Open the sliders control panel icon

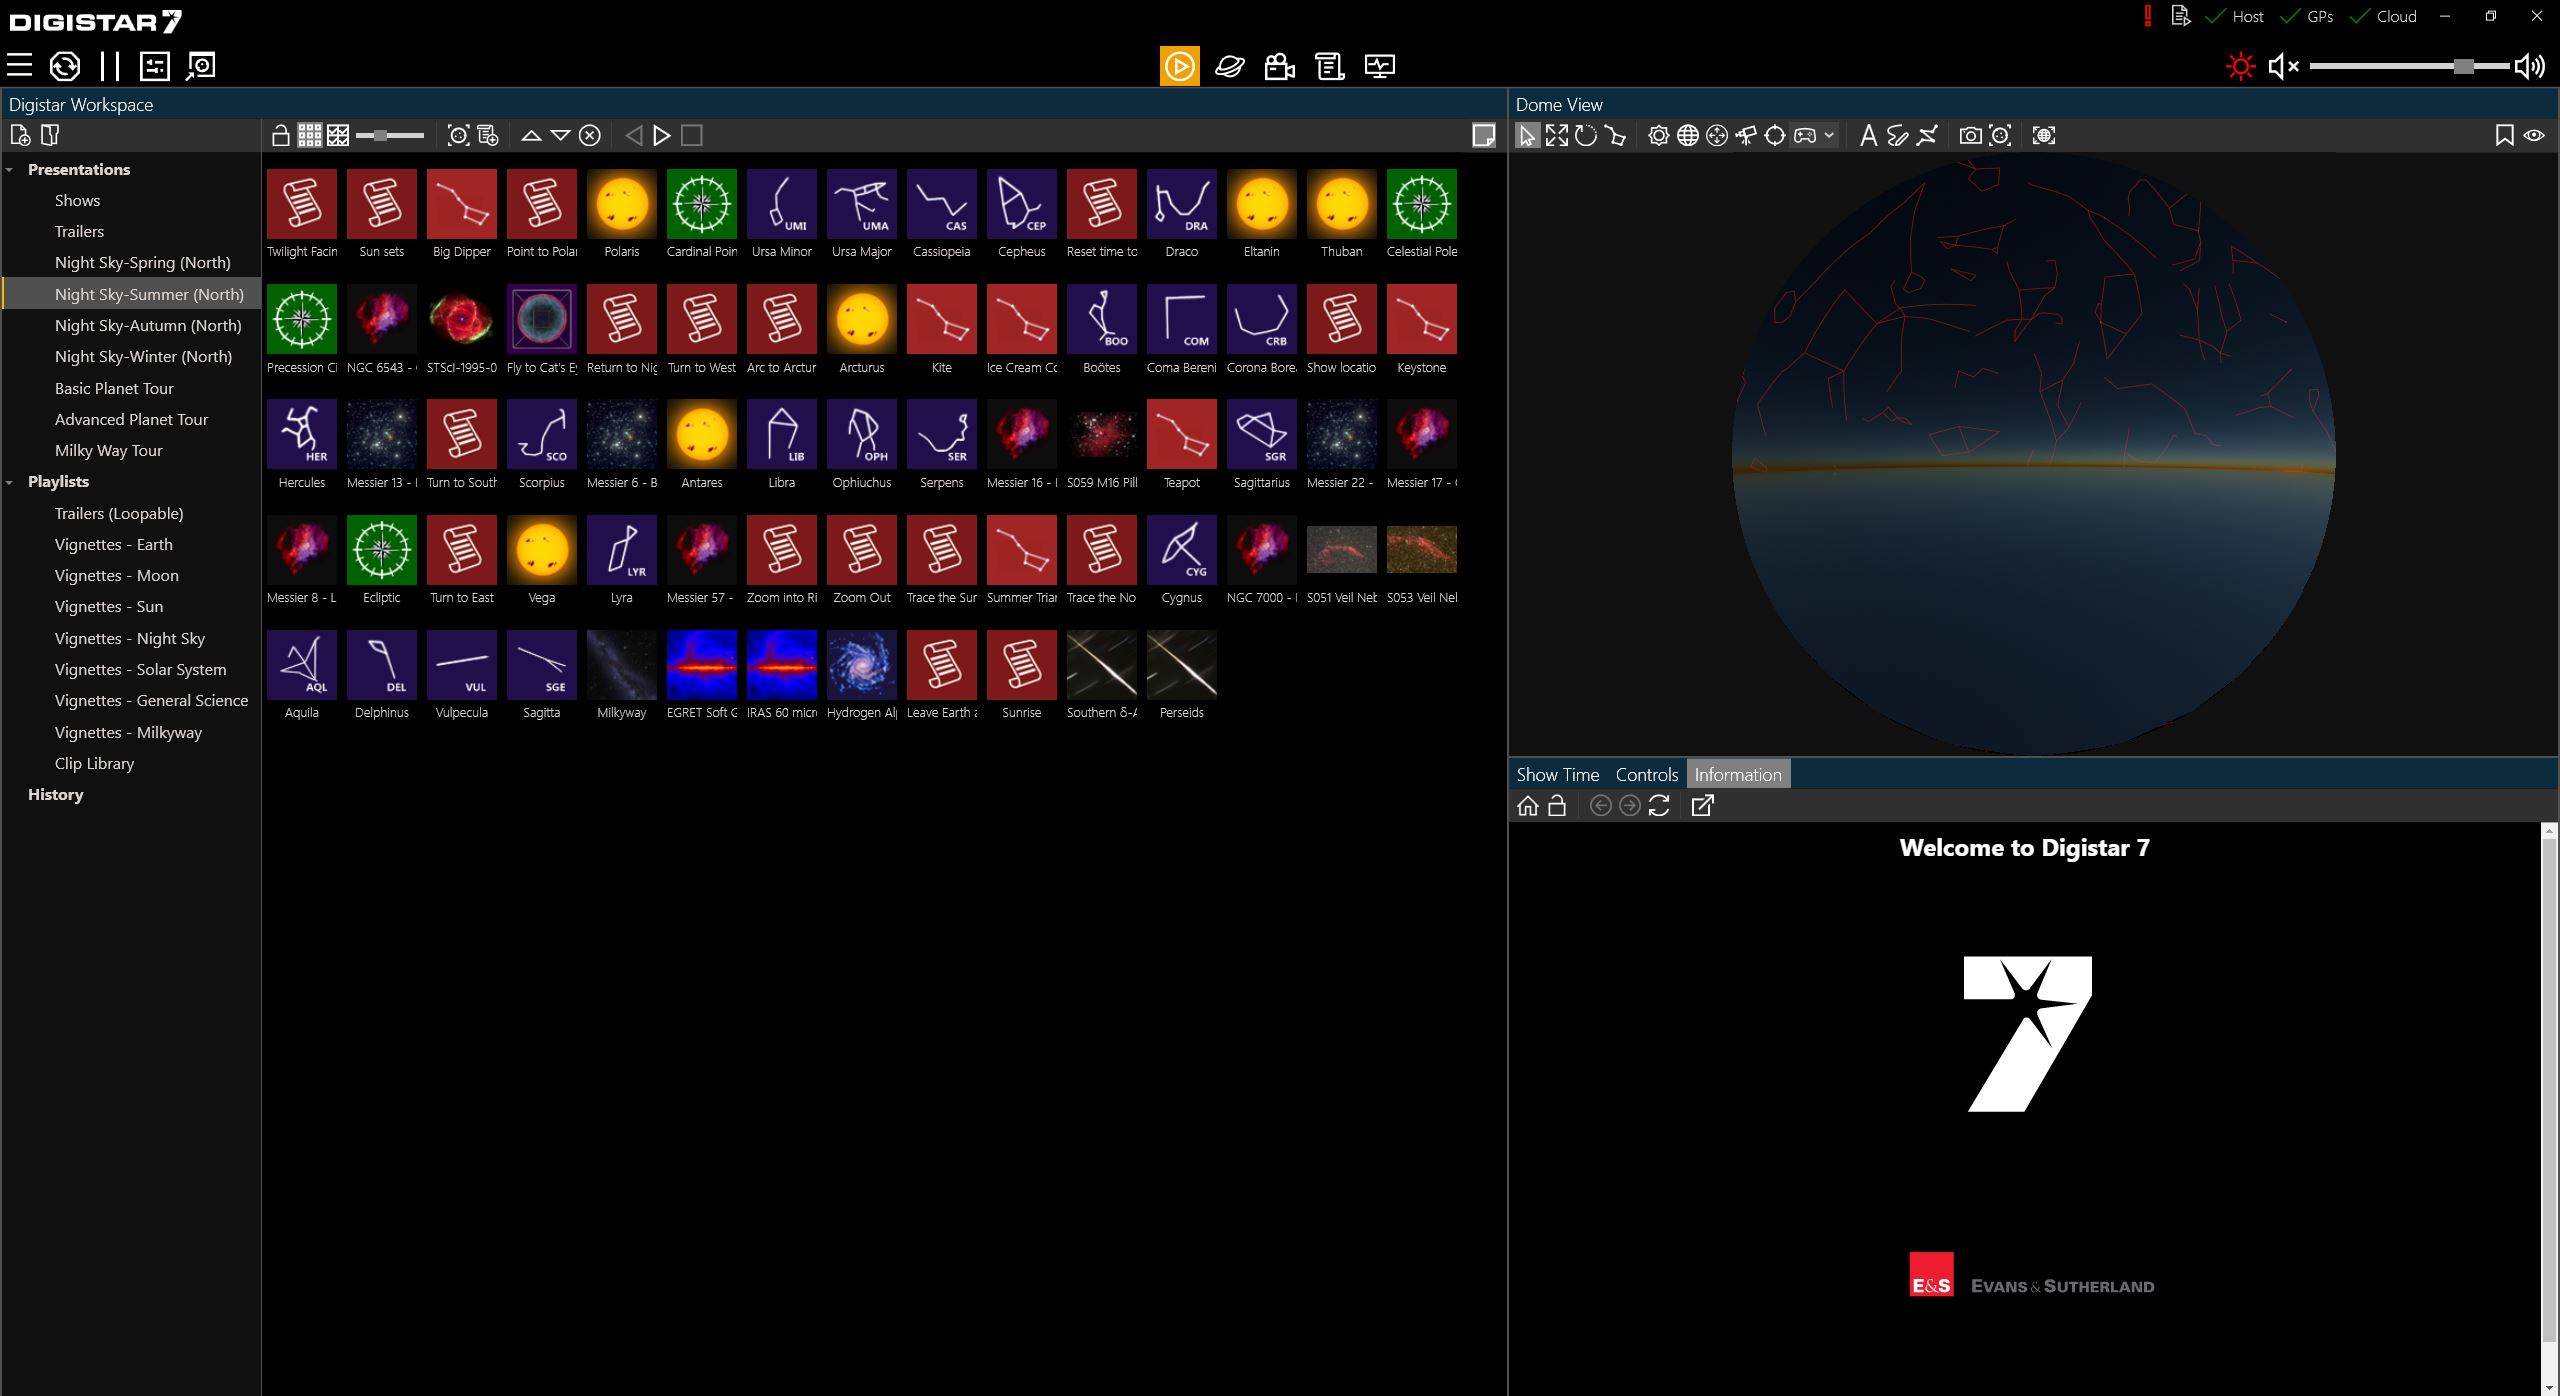(155, 66)
